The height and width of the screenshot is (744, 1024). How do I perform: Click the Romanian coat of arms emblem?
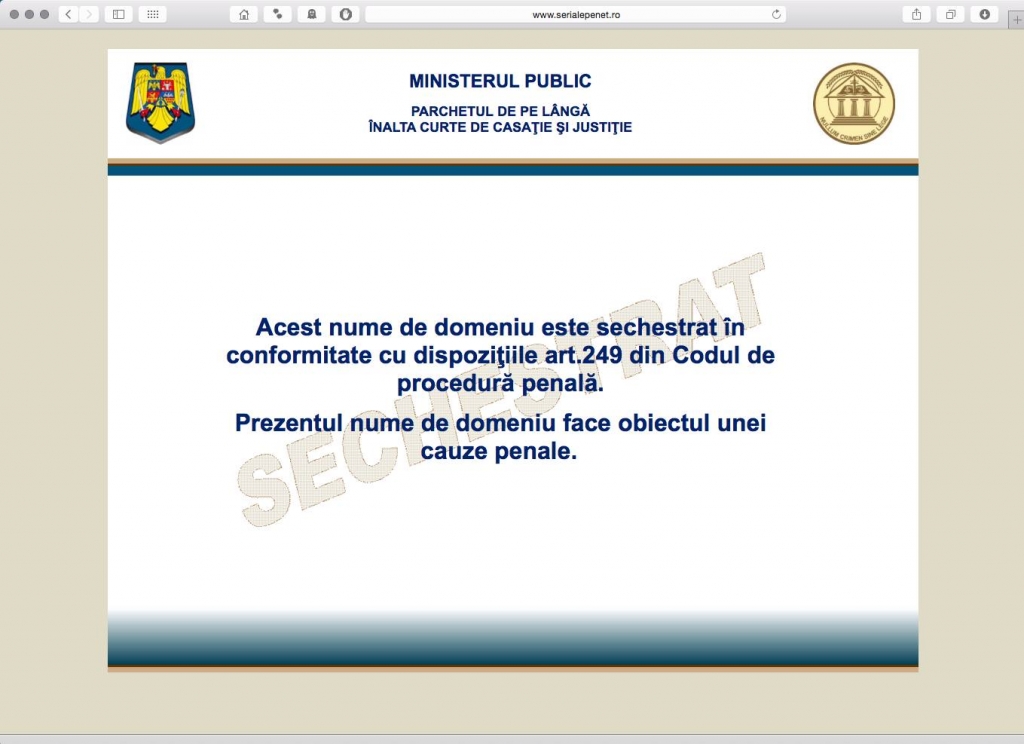coord(160,100)
